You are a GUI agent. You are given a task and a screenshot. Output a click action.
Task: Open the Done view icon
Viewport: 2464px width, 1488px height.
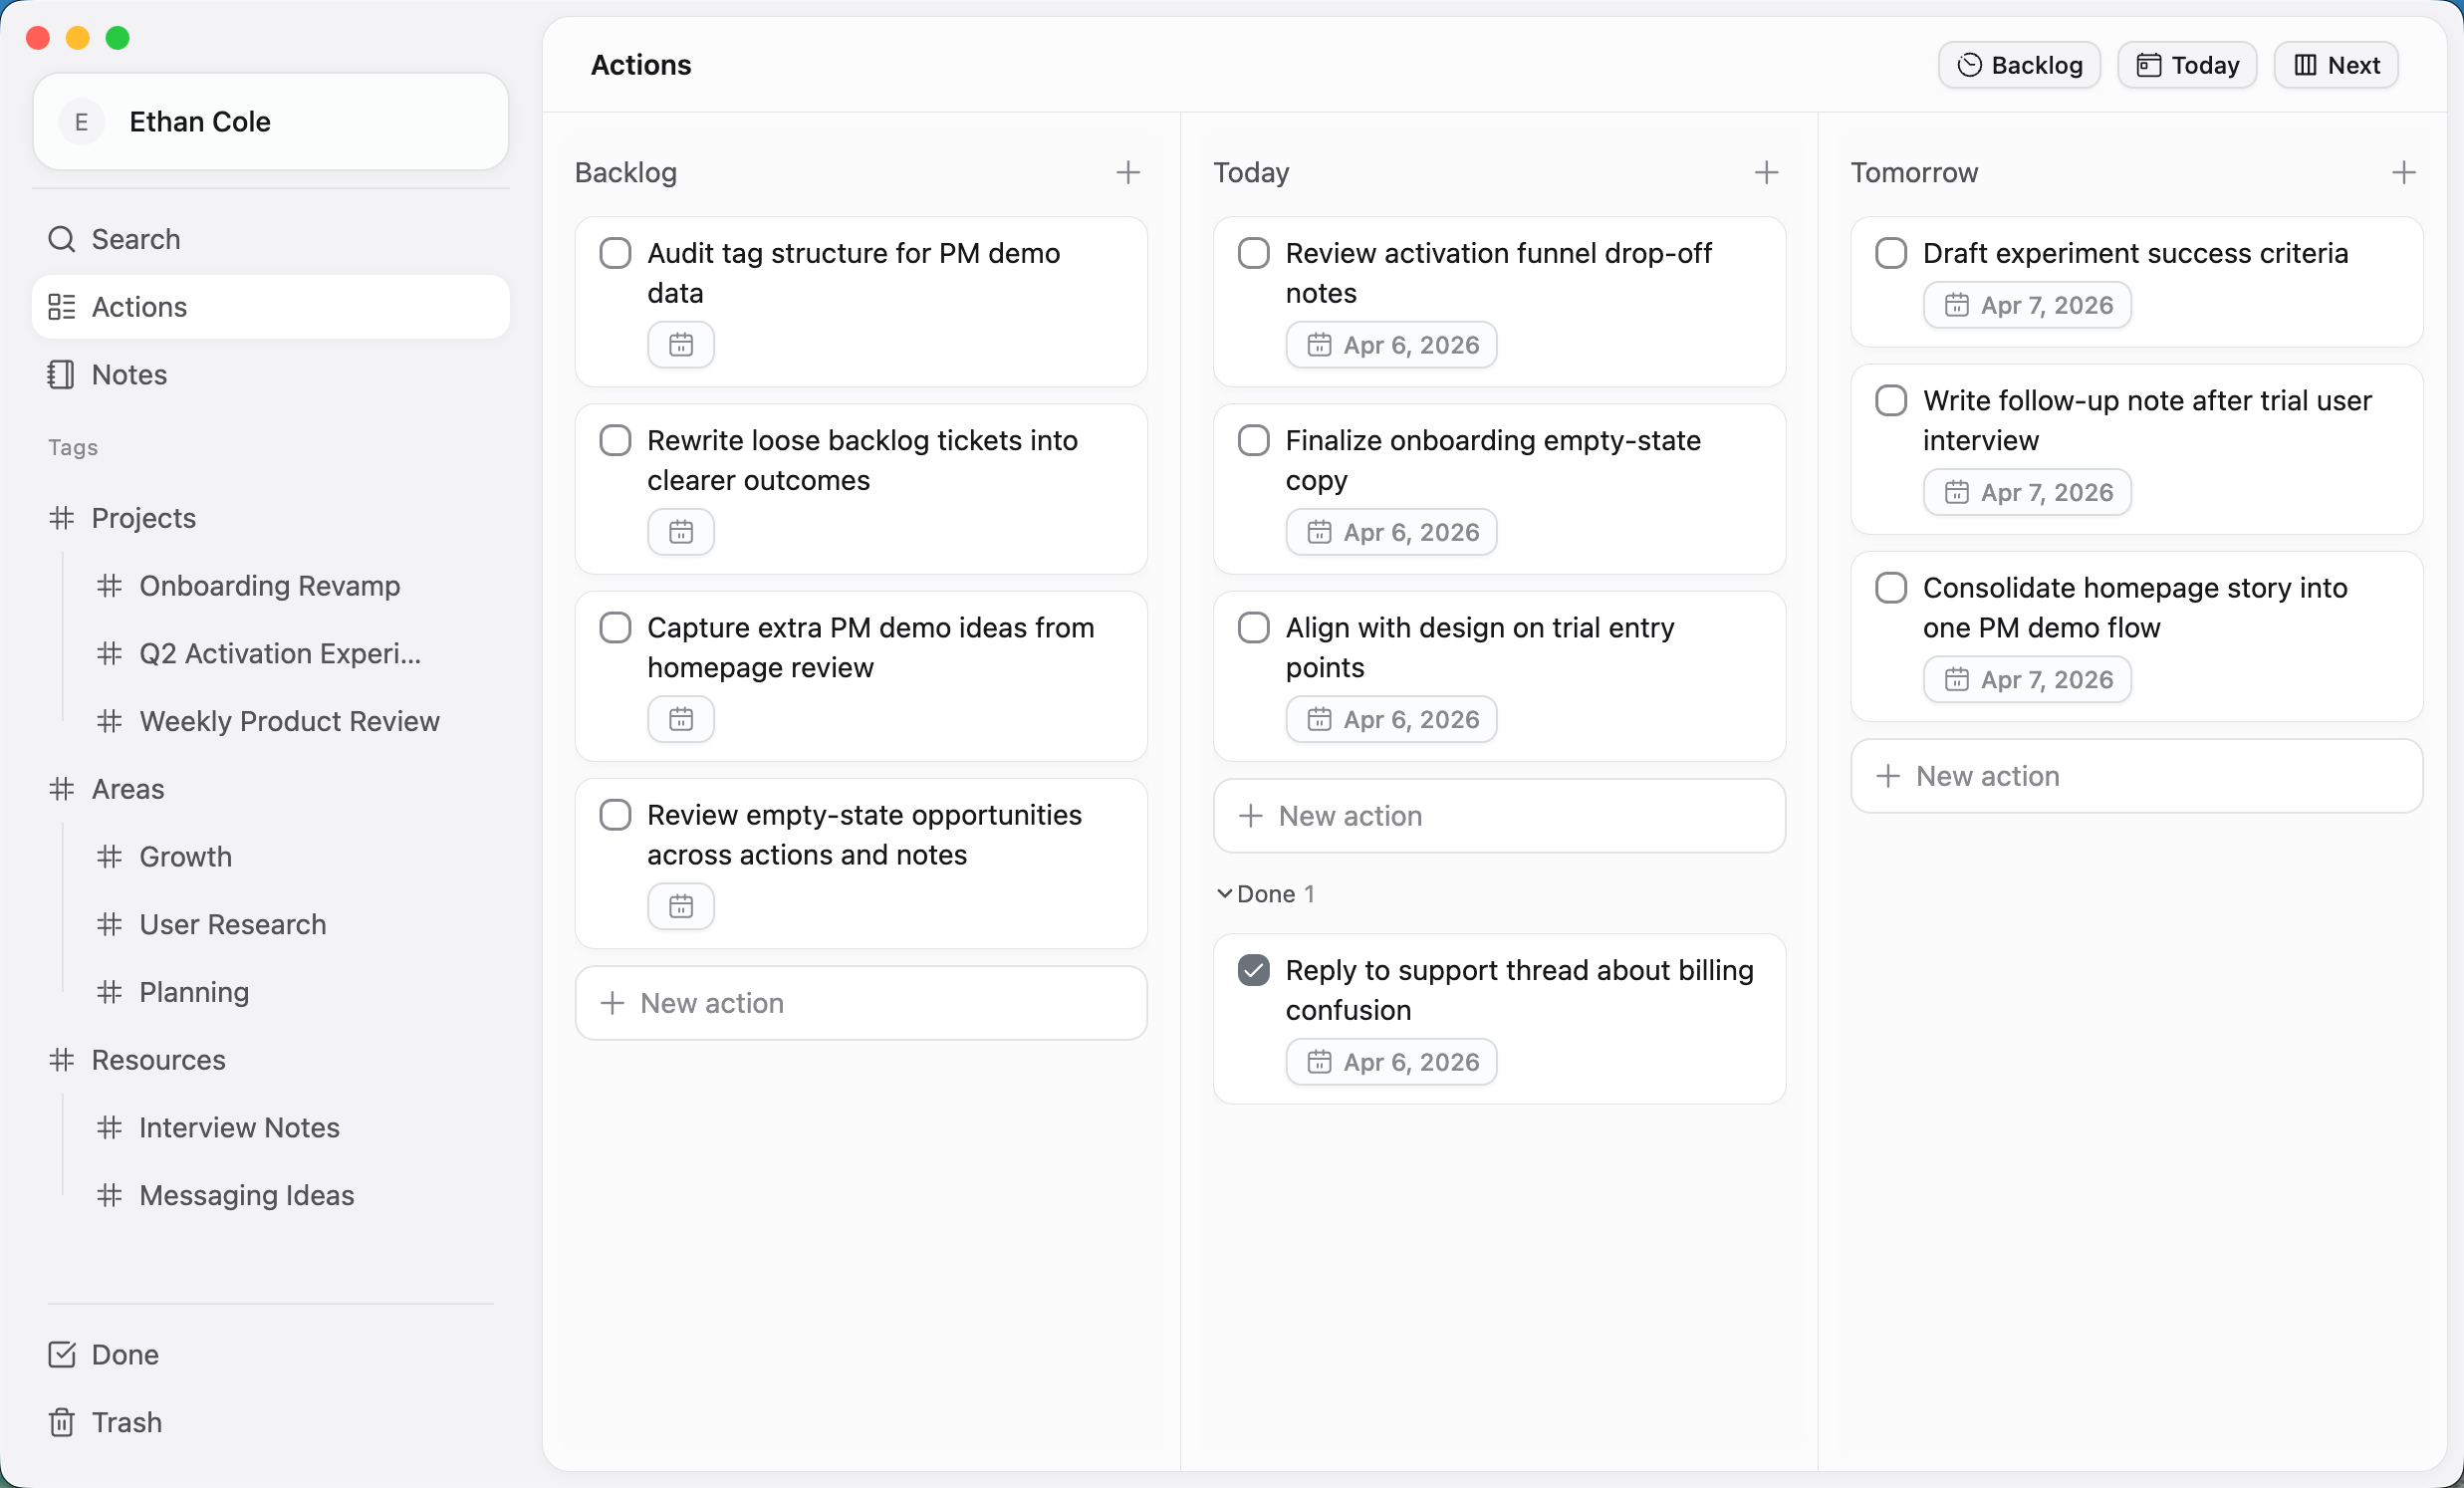coord(61,1355)
